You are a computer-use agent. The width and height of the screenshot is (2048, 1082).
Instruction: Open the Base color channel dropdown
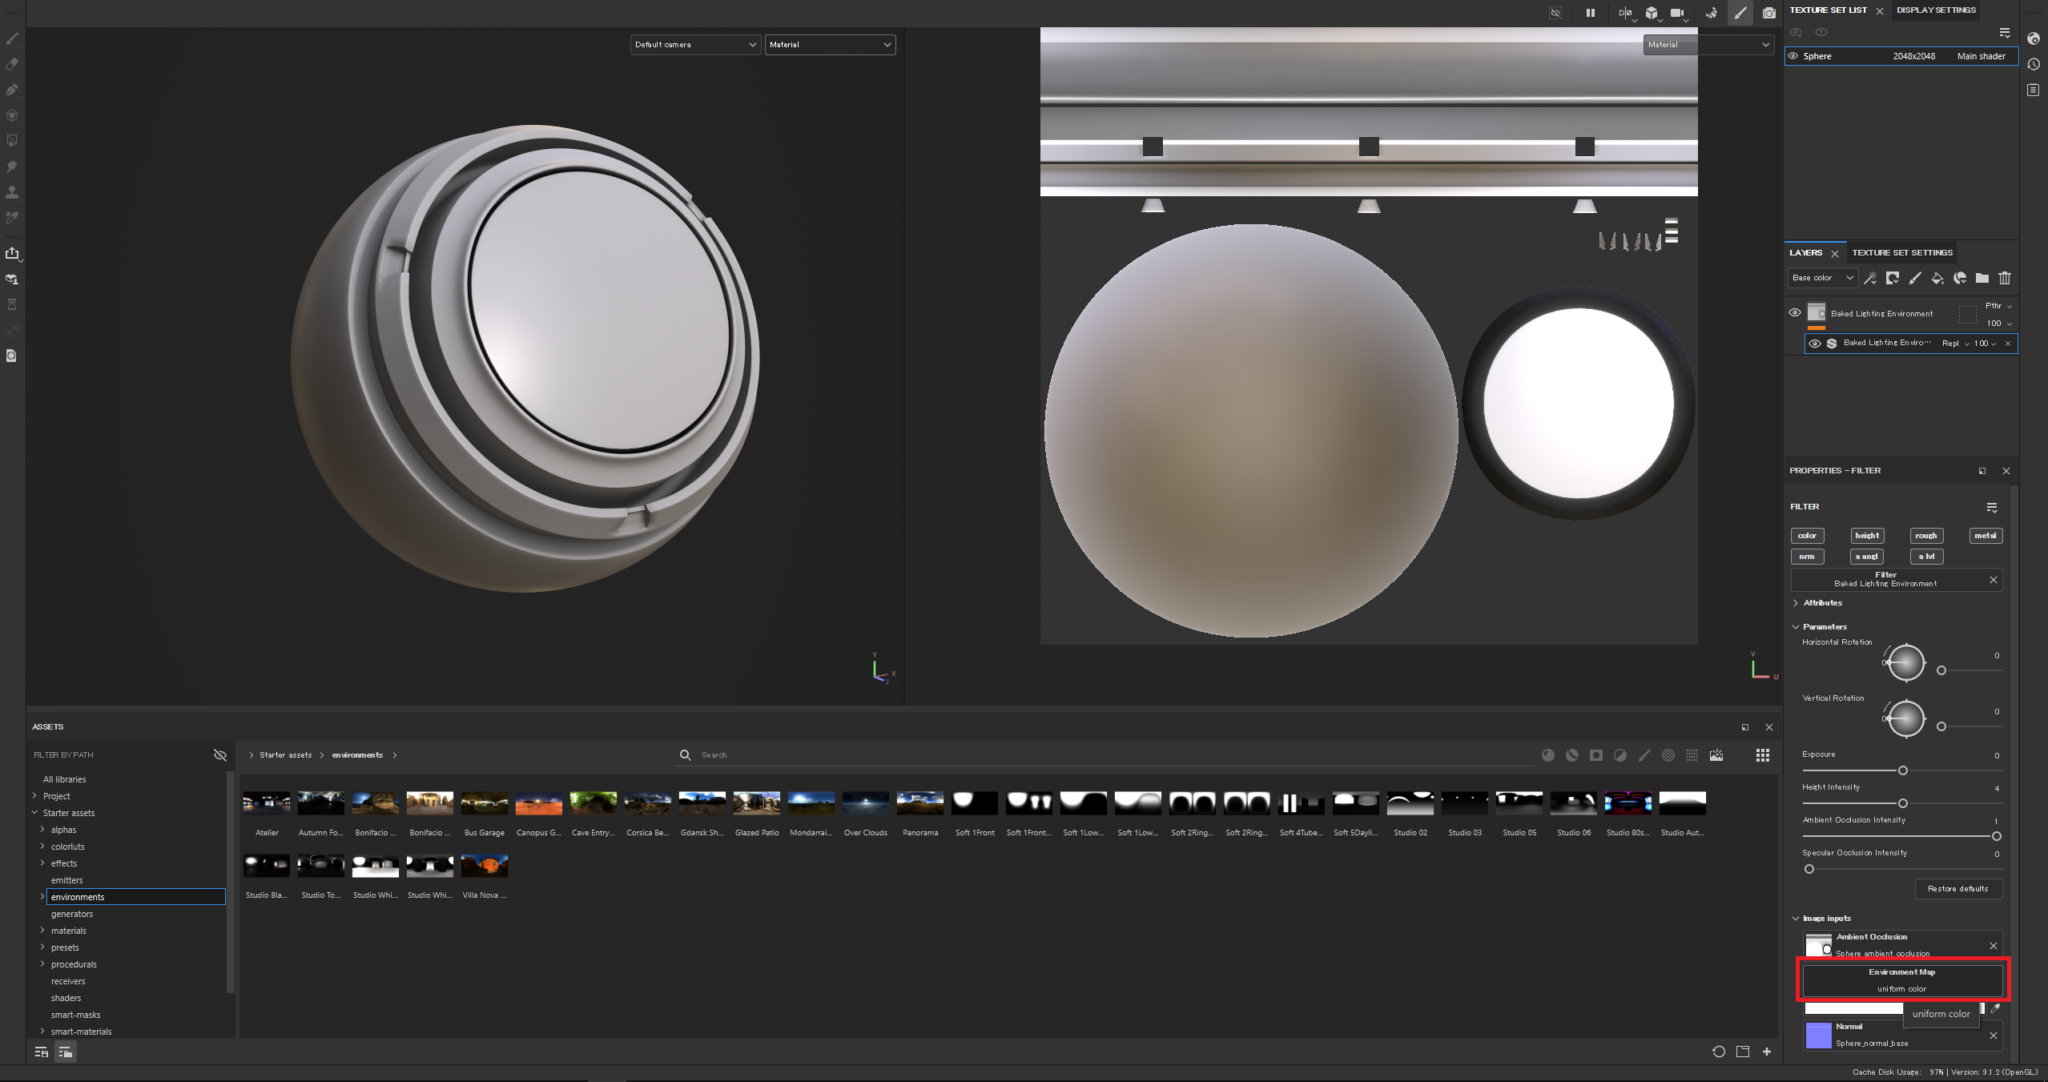tap(1822, 277)
